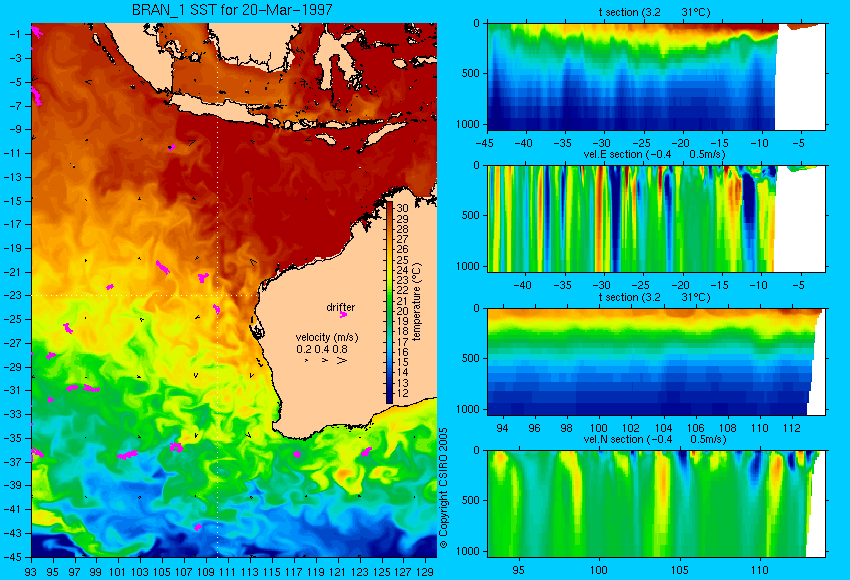Click 94 on the longitude temperature section axis

[502, 428]
